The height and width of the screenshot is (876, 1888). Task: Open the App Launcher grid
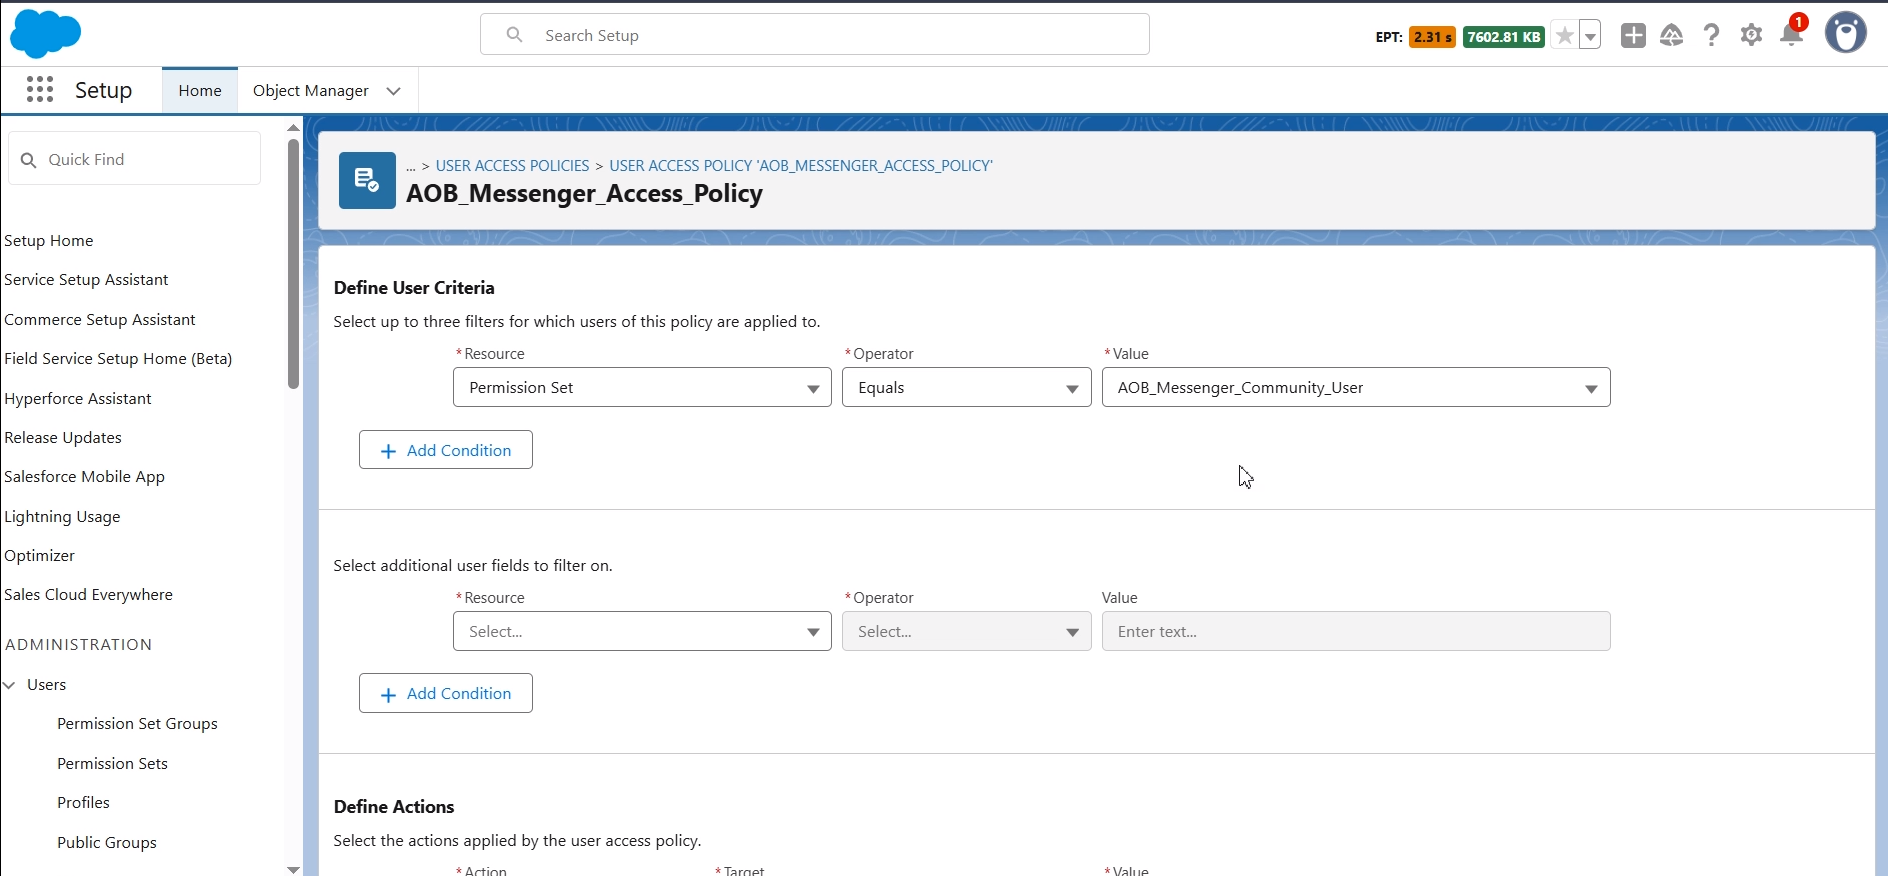click(40, 90)
